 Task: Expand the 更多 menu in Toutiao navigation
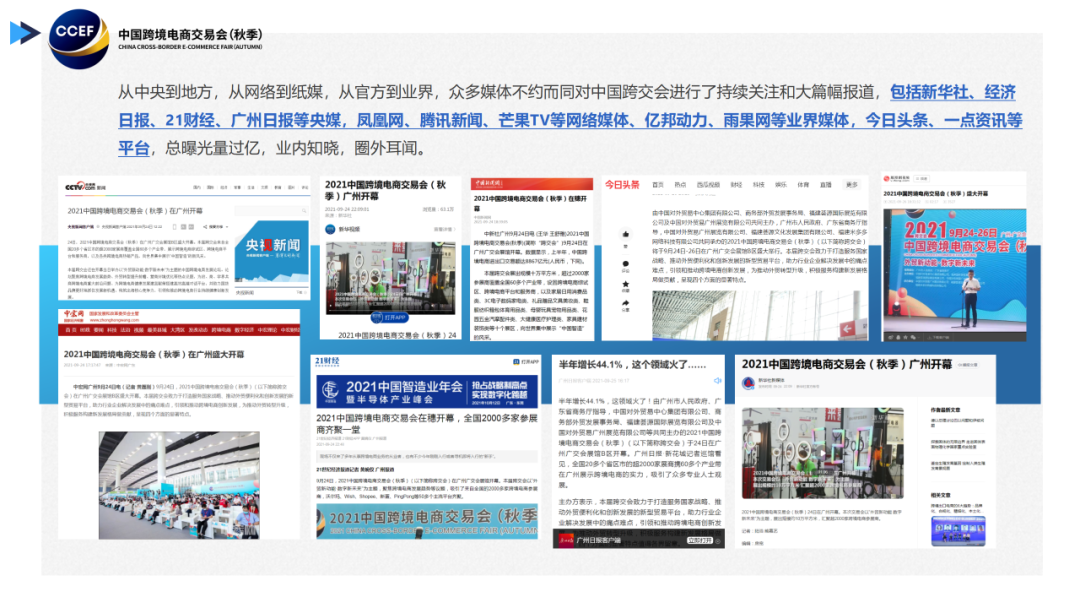(852, 185)
